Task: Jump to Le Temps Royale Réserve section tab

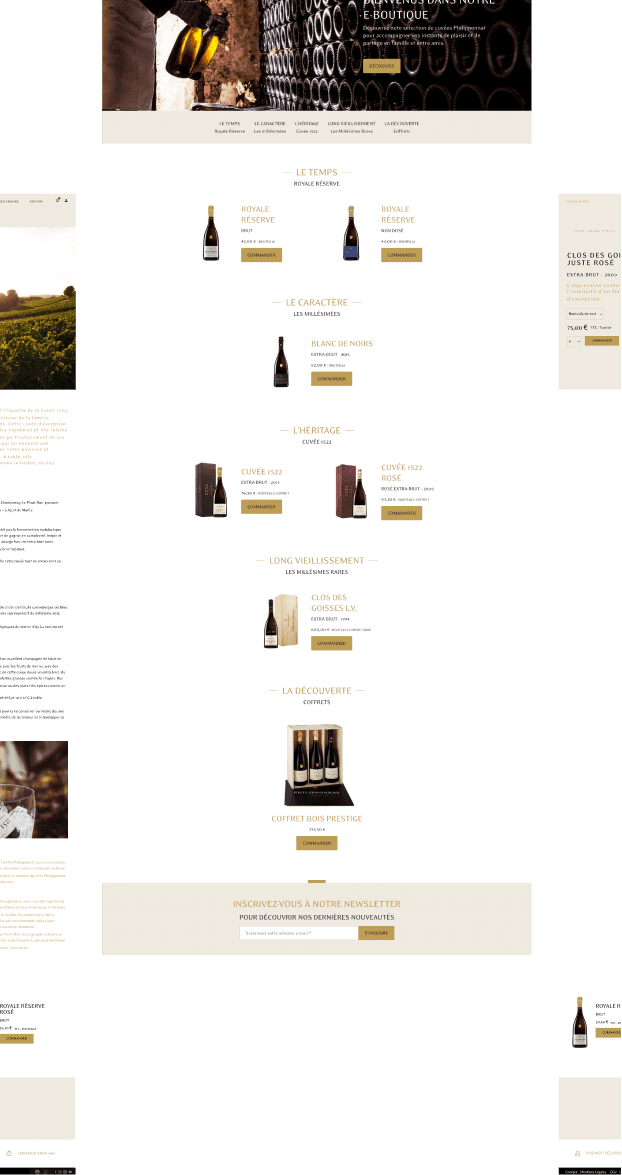Action: click(230, 127)
